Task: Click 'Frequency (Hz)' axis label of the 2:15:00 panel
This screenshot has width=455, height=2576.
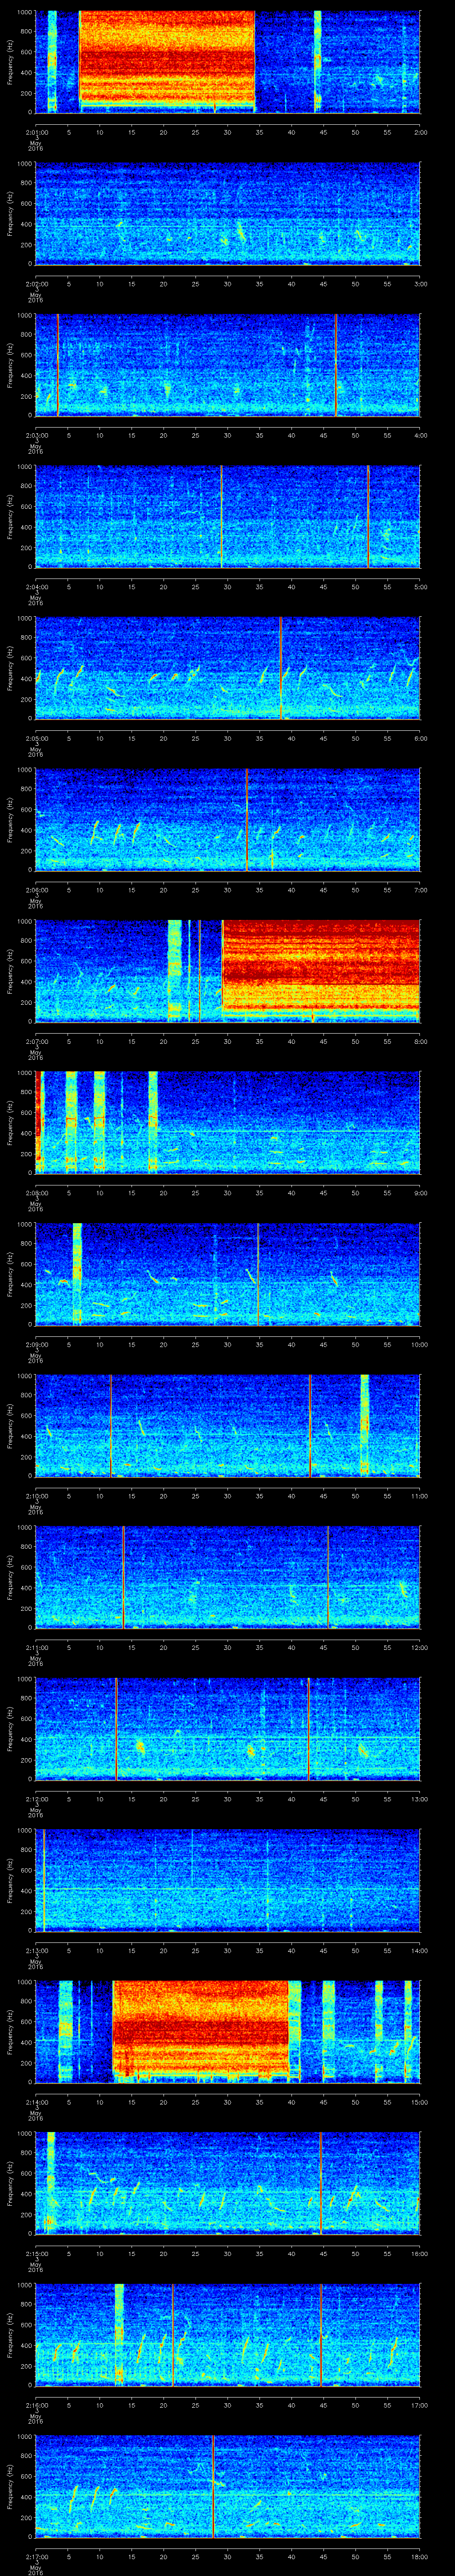Action: (x=10, y=2183)
